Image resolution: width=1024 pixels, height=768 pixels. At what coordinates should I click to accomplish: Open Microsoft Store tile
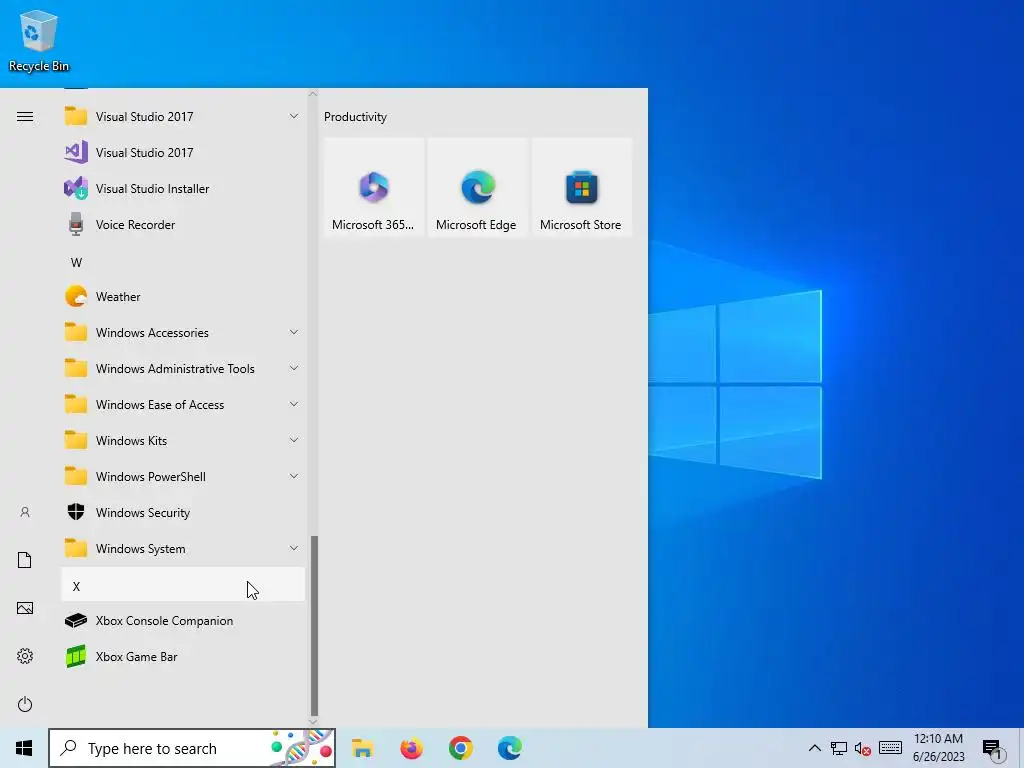[x=582, y=187]
